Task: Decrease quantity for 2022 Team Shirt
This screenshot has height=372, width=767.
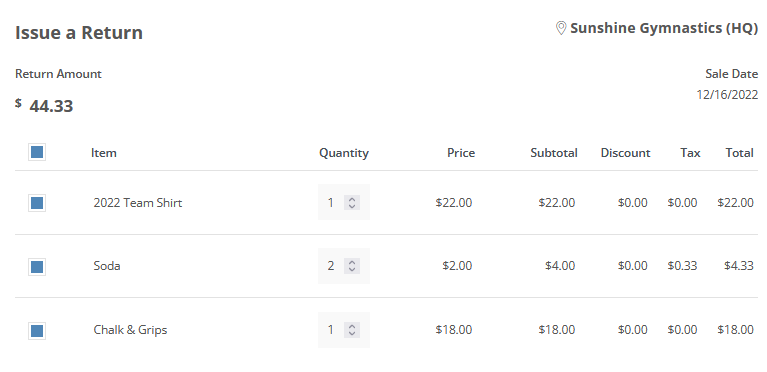Action: [352, 206]
